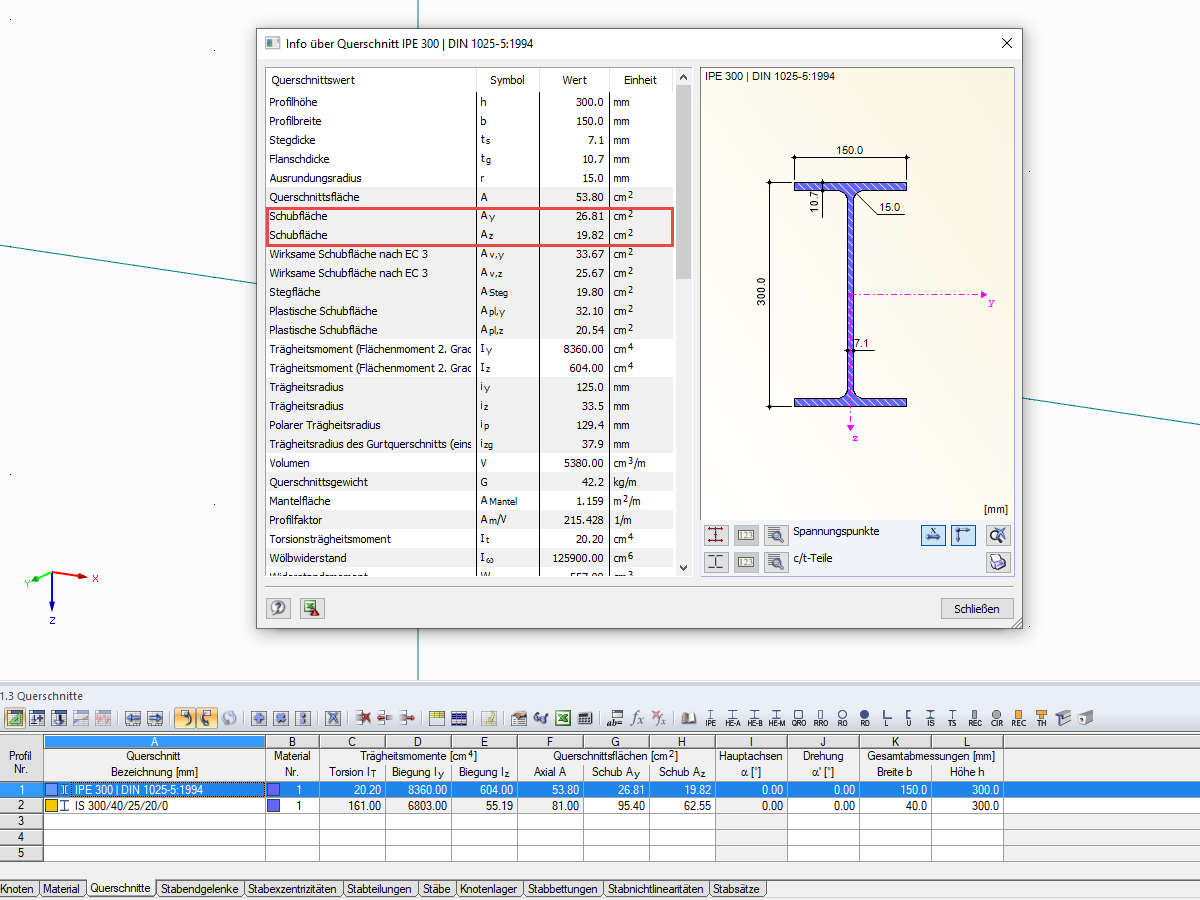1200x900 pixels.
Task: Insert a round RD section
Action: point(864,718)
